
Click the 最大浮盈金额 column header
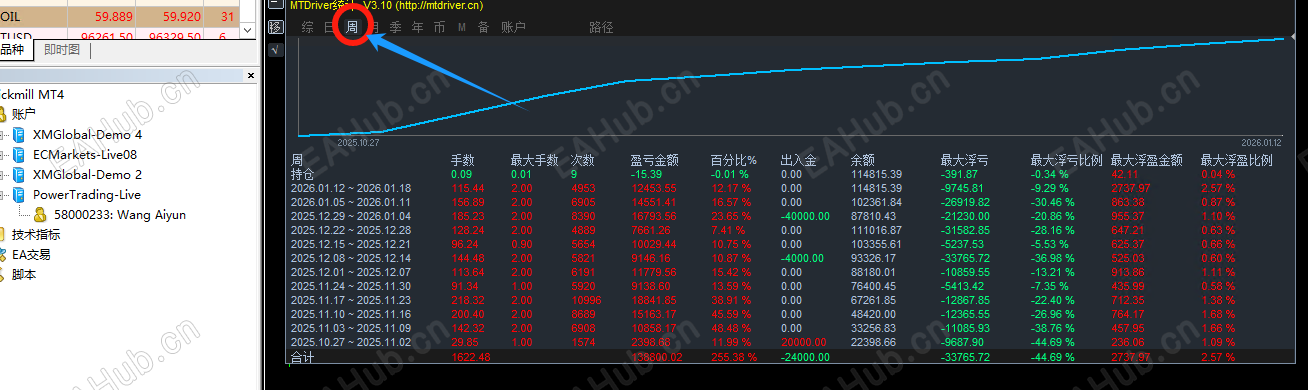(1147, 160)
